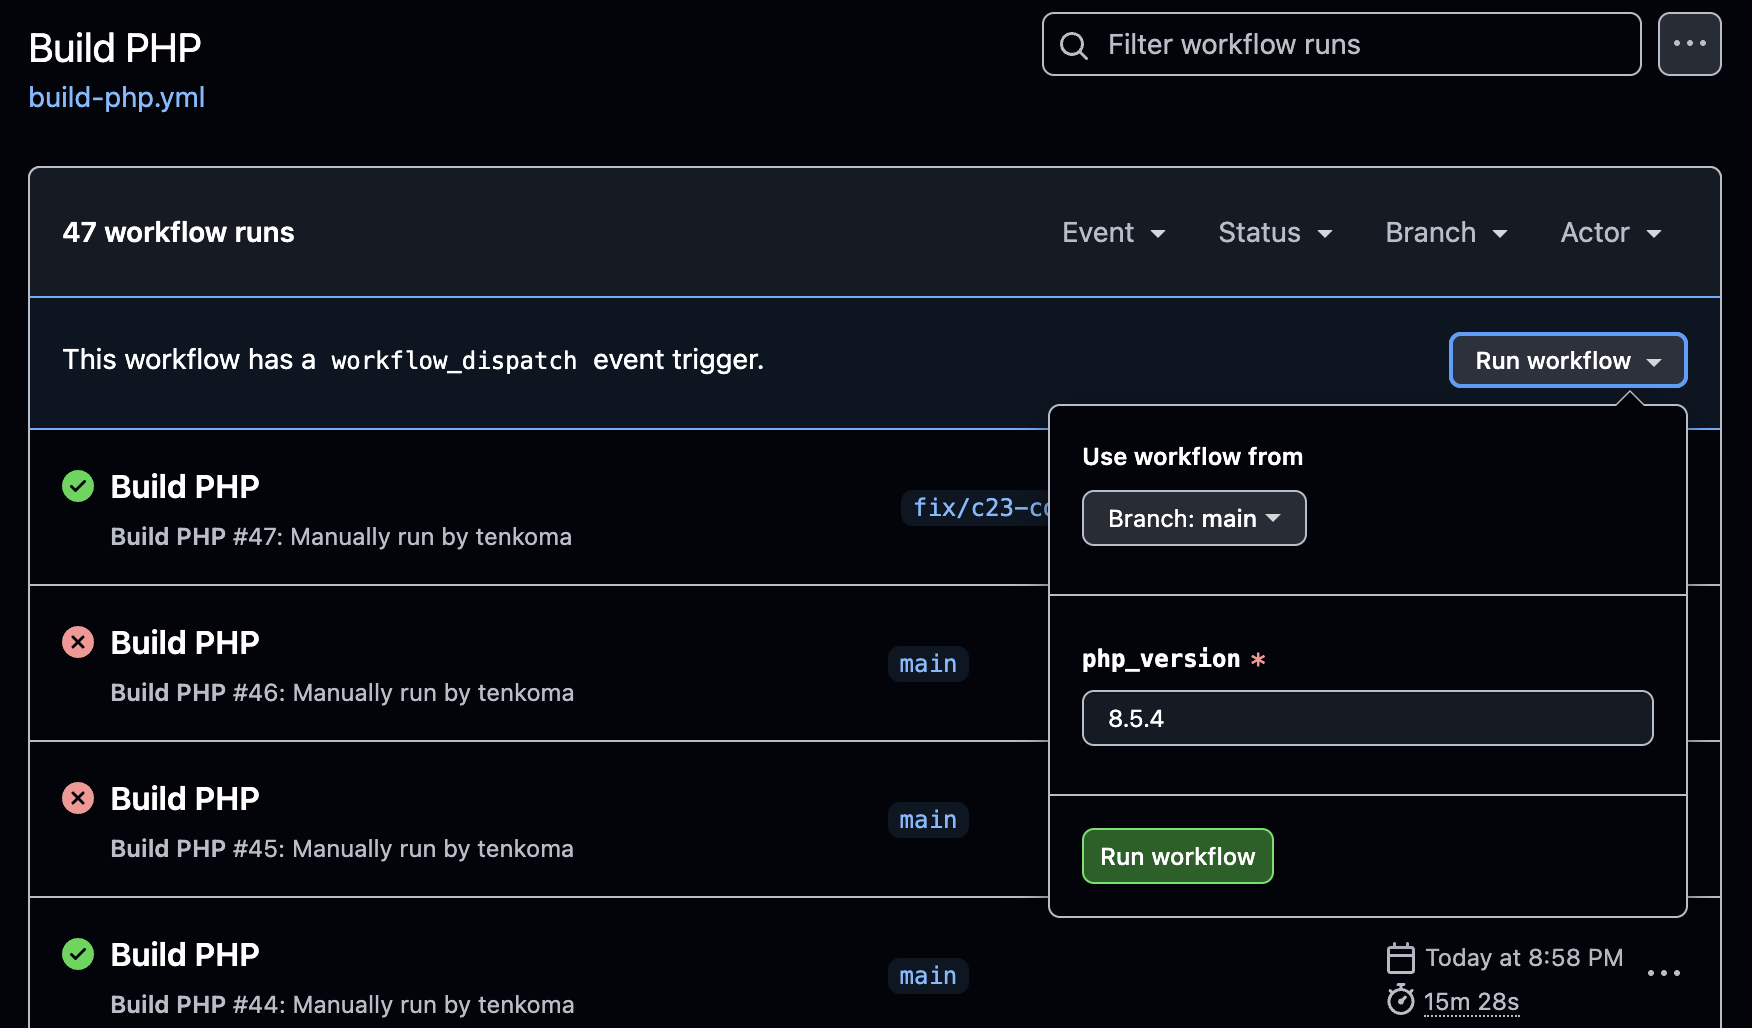
Task: Collapse the Run workflow dropdown button
Action: (x=1567, y=360)
